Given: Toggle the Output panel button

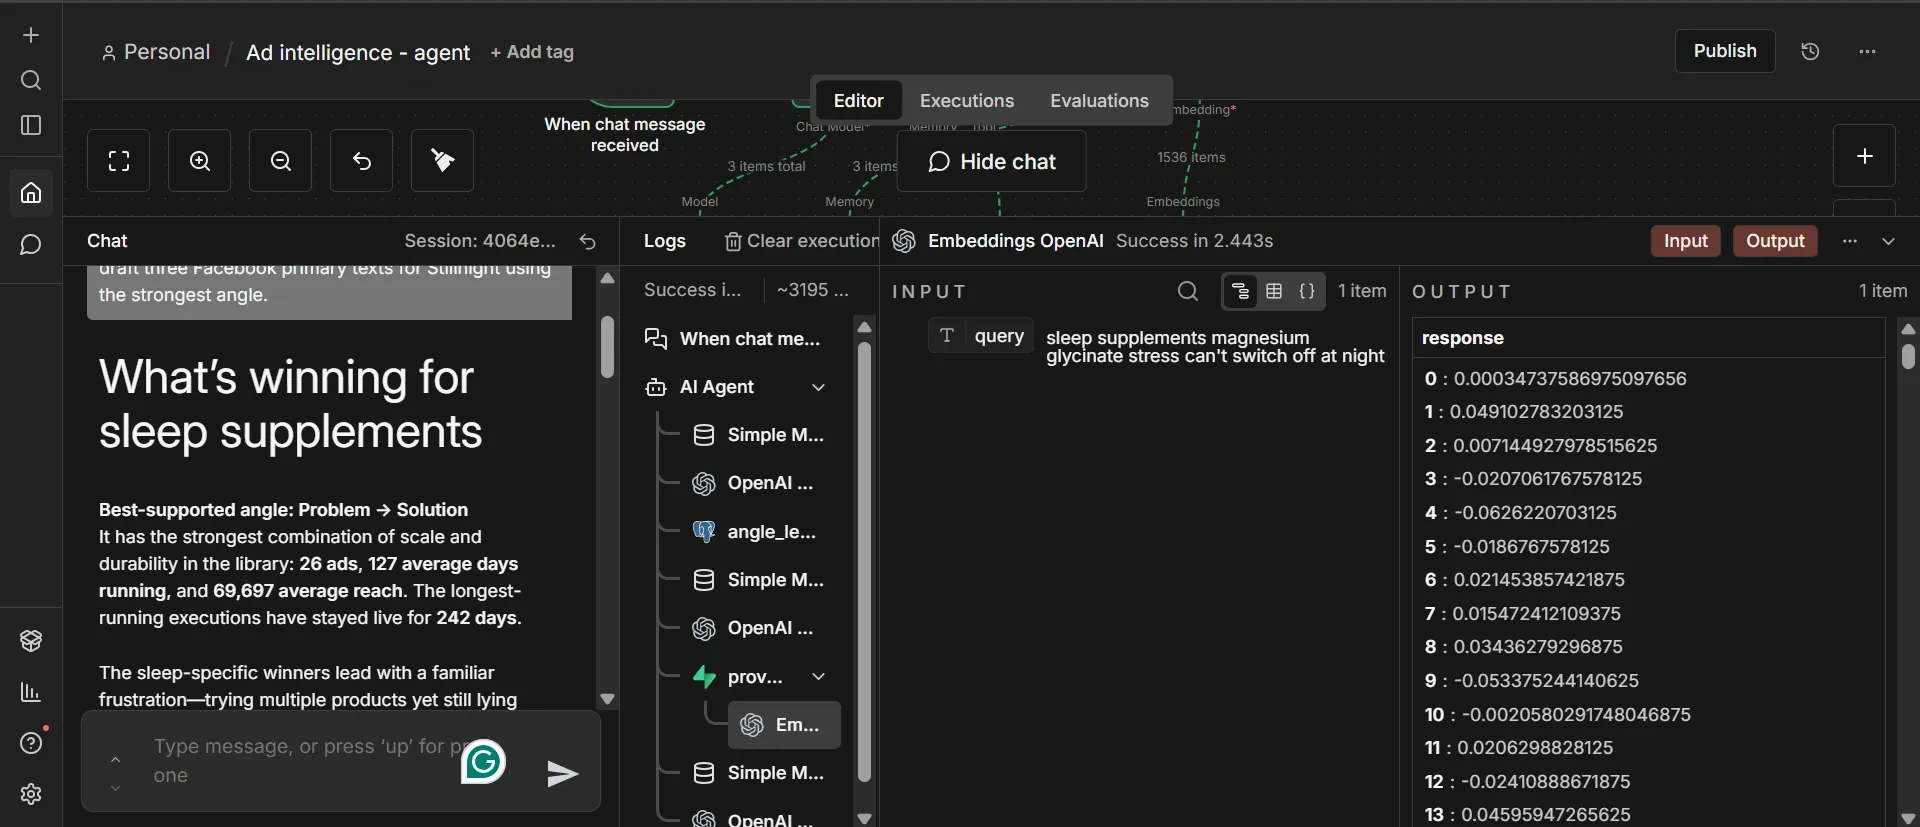Looking at the screenshot, I should coord(1775,241).
